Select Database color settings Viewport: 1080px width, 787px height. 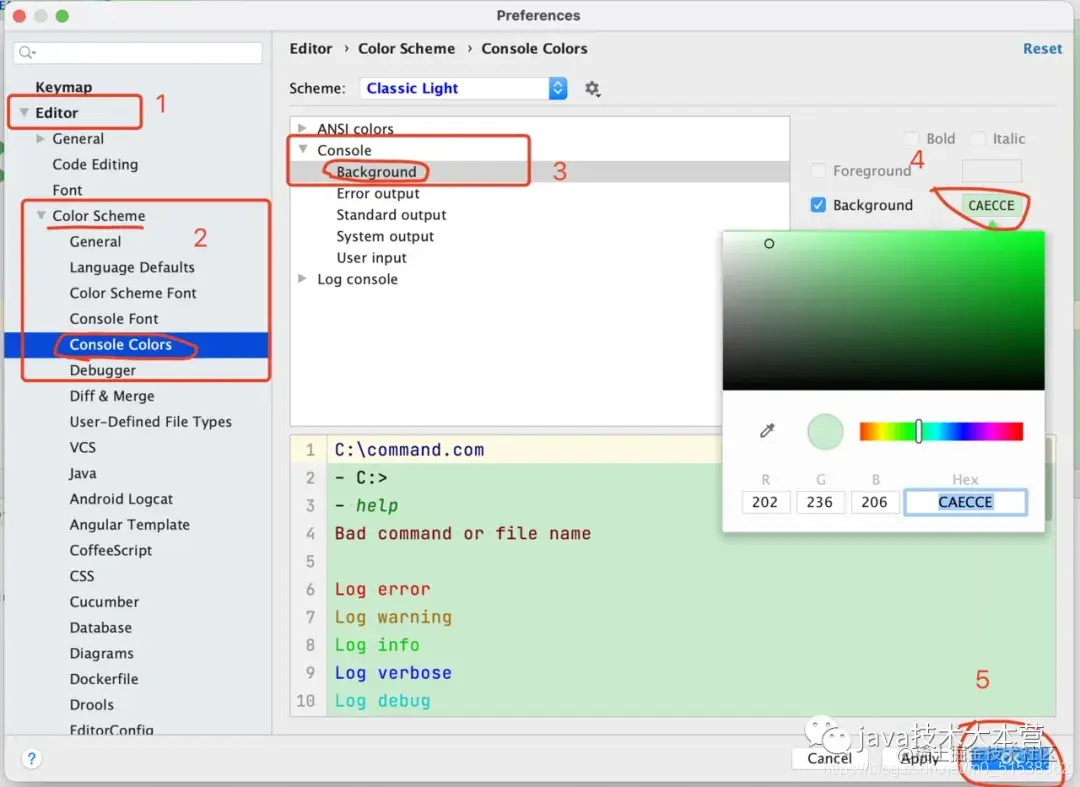[101, 627]
